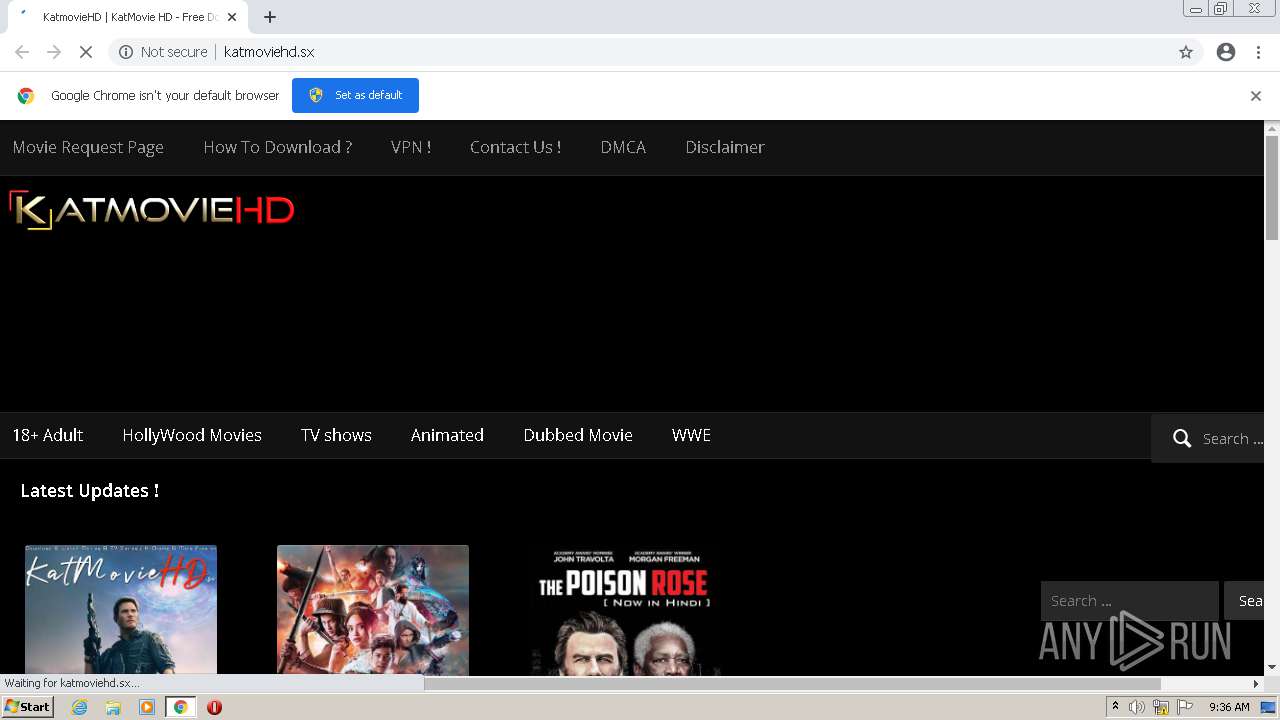
Task: Click the KatMovieHD logo
Action: [152, 210]
